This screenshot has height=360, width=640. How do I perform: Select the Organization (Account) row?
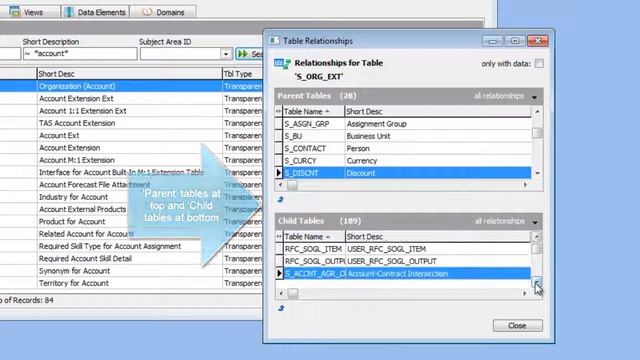tap(131, 86)
